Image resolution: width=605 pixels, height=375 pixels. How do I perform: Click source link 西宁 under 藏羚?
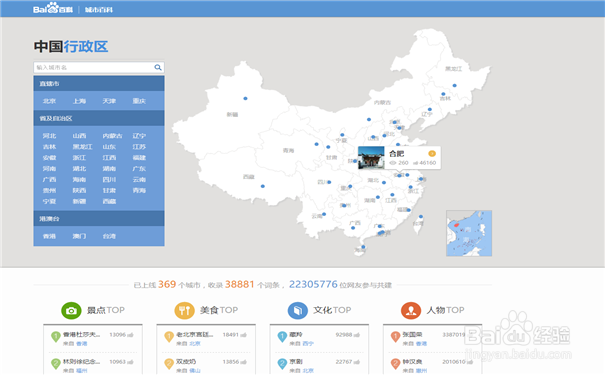pos(308,343)
